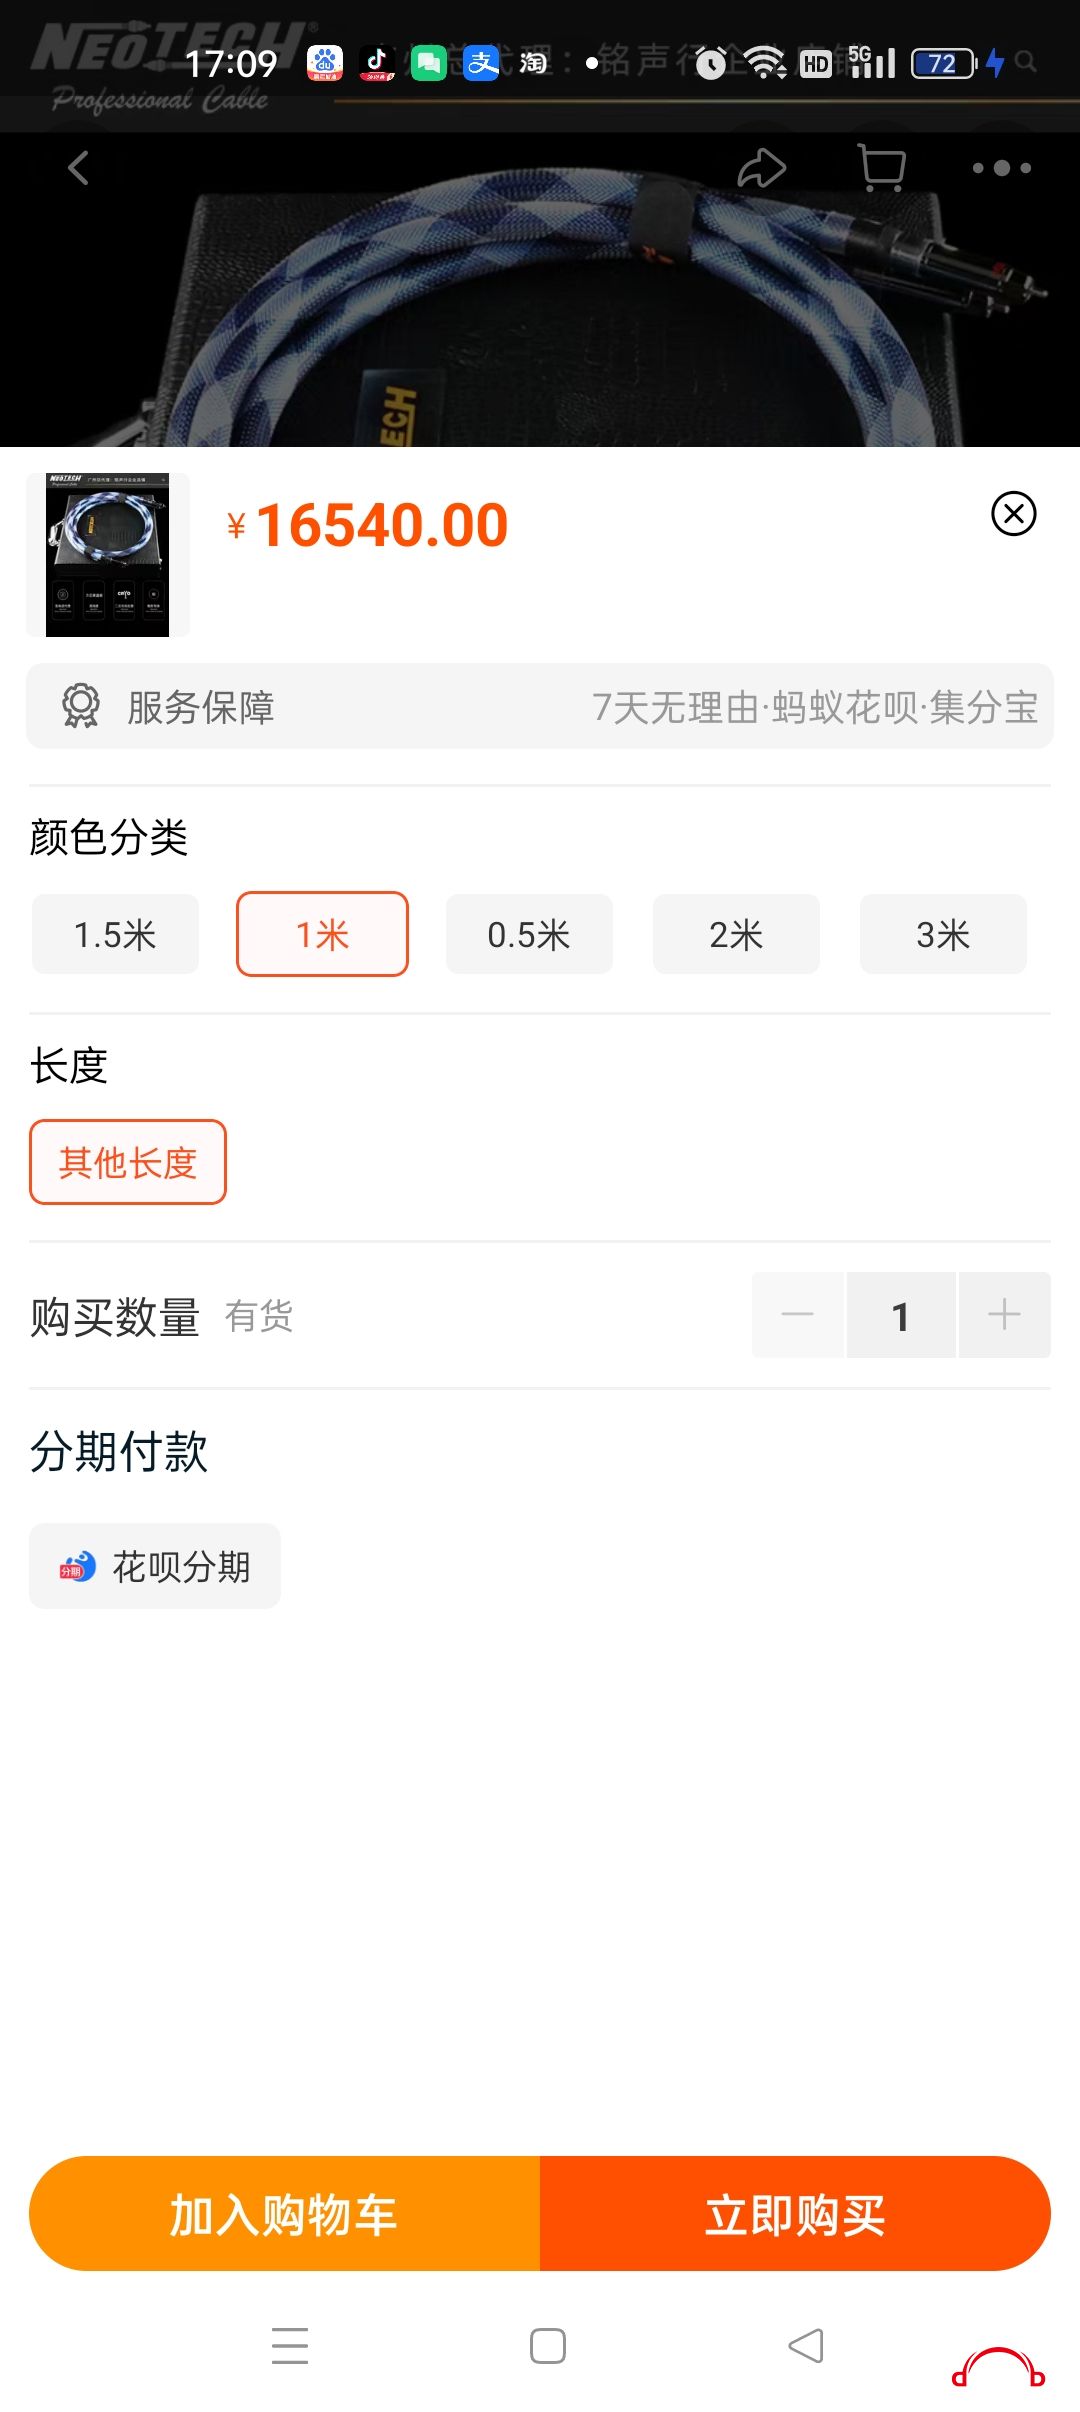1080x2412 pixels.
Task: Tap 立即购买 button
Action: pos(795,2214)
